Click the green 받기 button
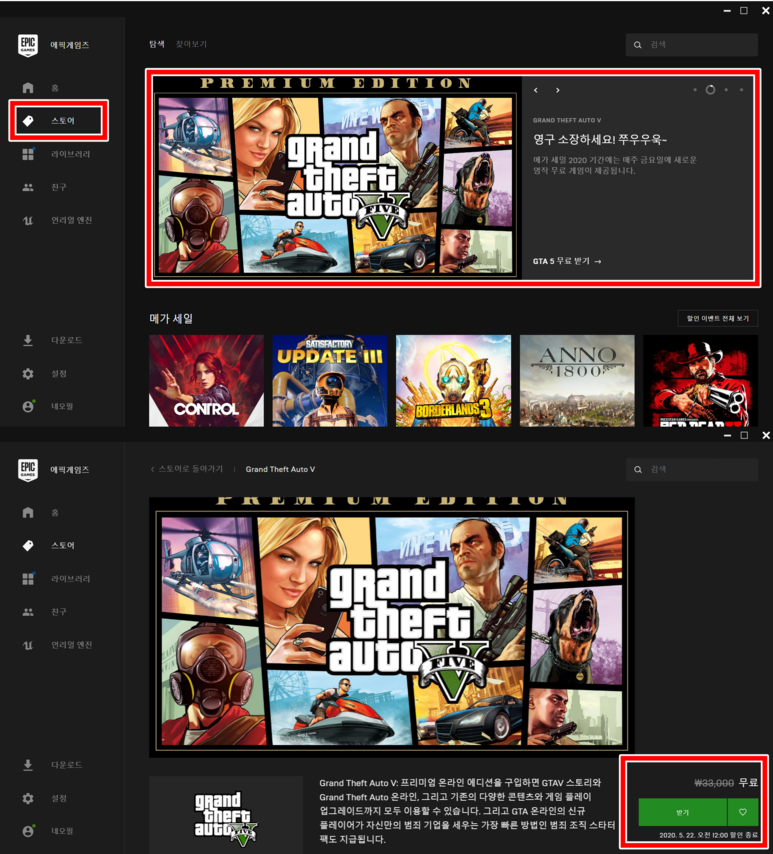The height and width of the screenshot is (854, 773). (683, 812)
